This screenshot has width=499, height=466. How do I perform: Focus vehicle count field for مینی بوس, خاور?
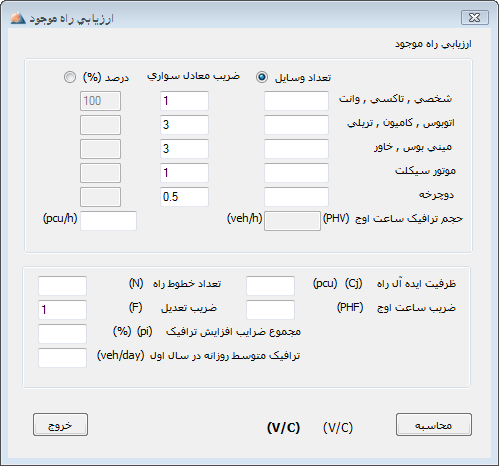point(296,149)
